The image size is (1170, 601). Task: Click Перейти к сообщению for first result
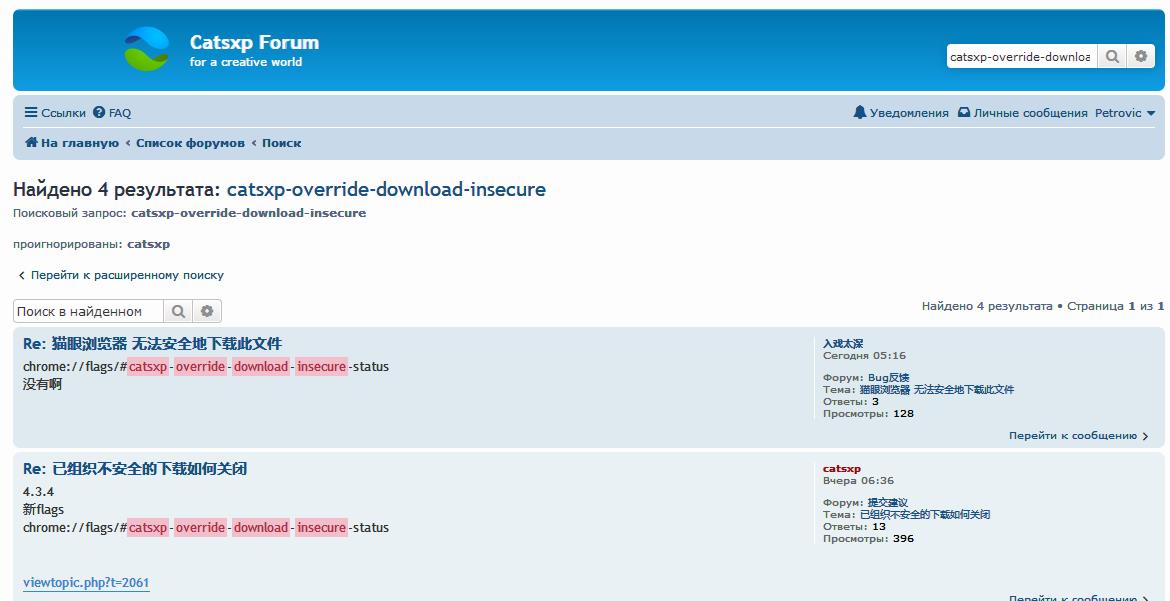1078,435
